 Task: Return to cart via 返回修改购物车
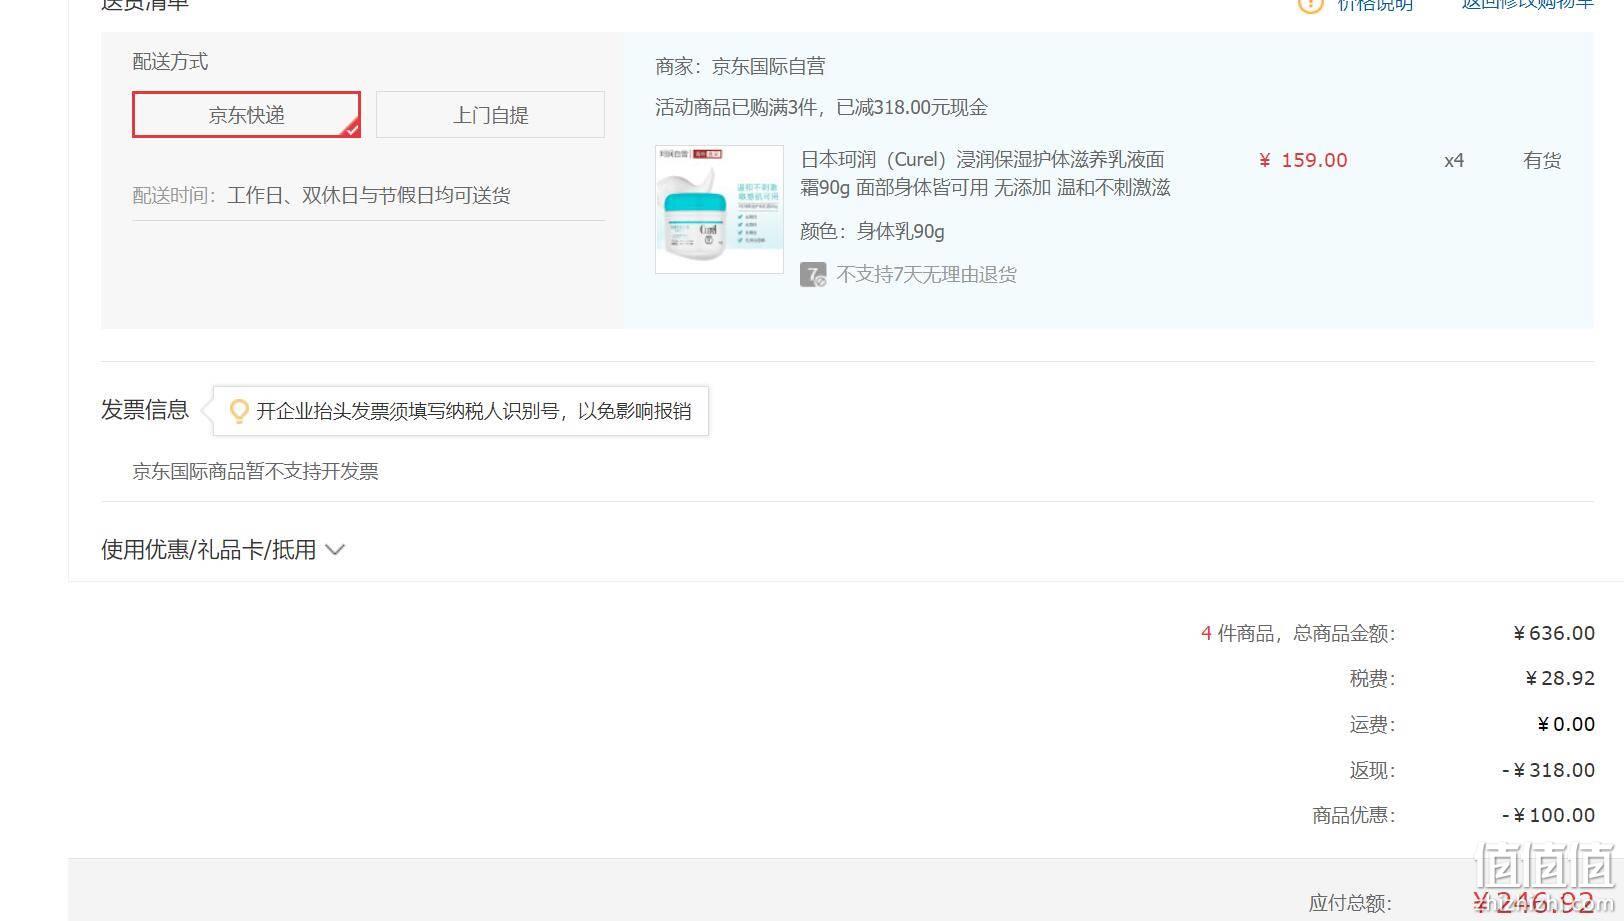click(1528, 4)
